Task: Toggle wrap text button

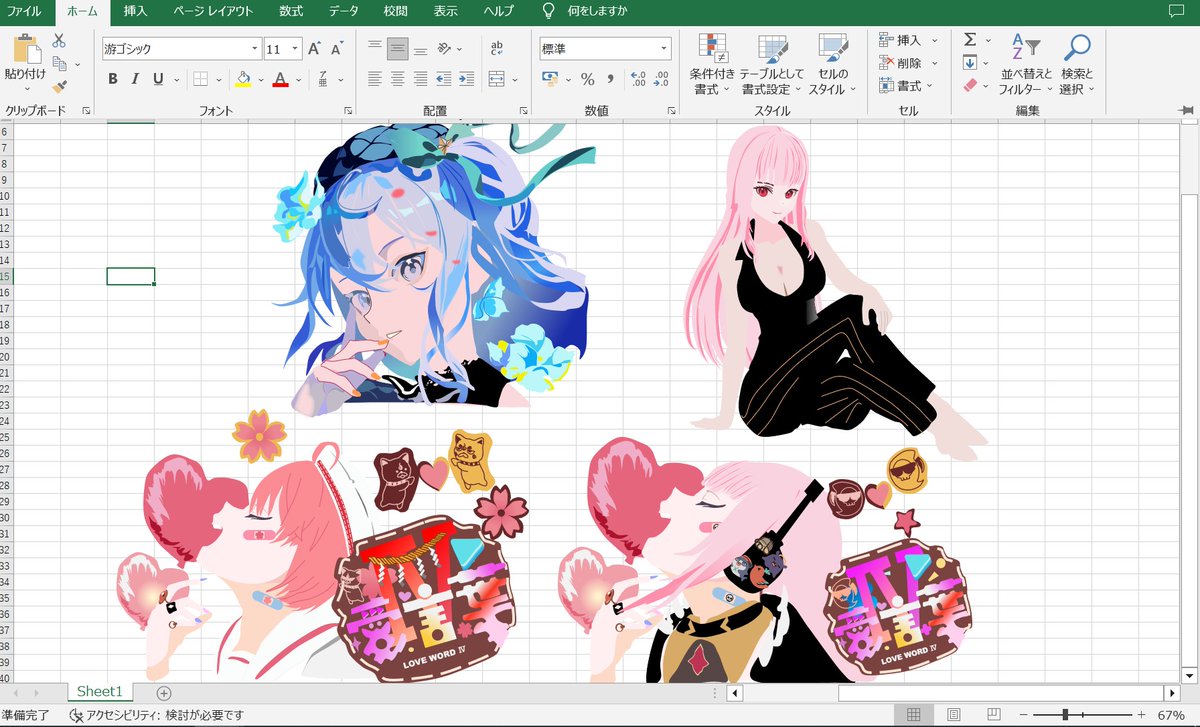Action: (497, 48)
